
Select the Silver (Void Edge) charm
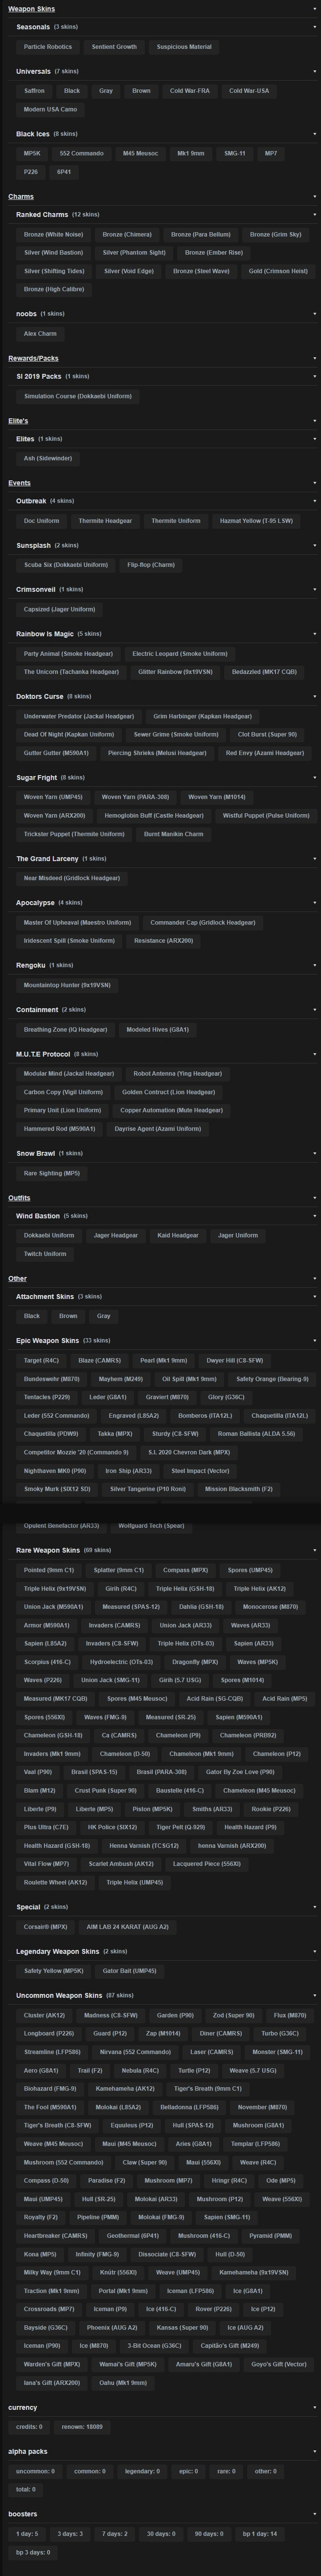pos(129,271)
